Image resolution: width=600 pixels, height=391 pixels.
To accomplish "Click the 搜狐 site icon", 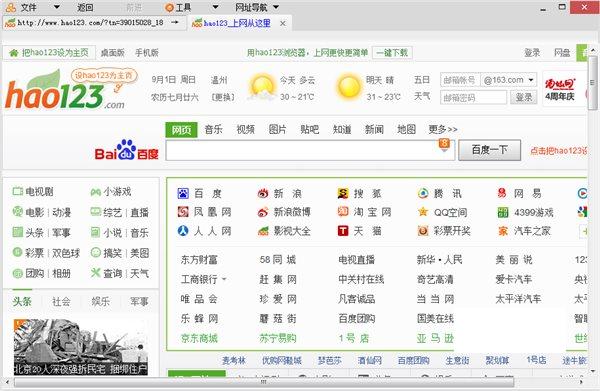I will point(343,193).
